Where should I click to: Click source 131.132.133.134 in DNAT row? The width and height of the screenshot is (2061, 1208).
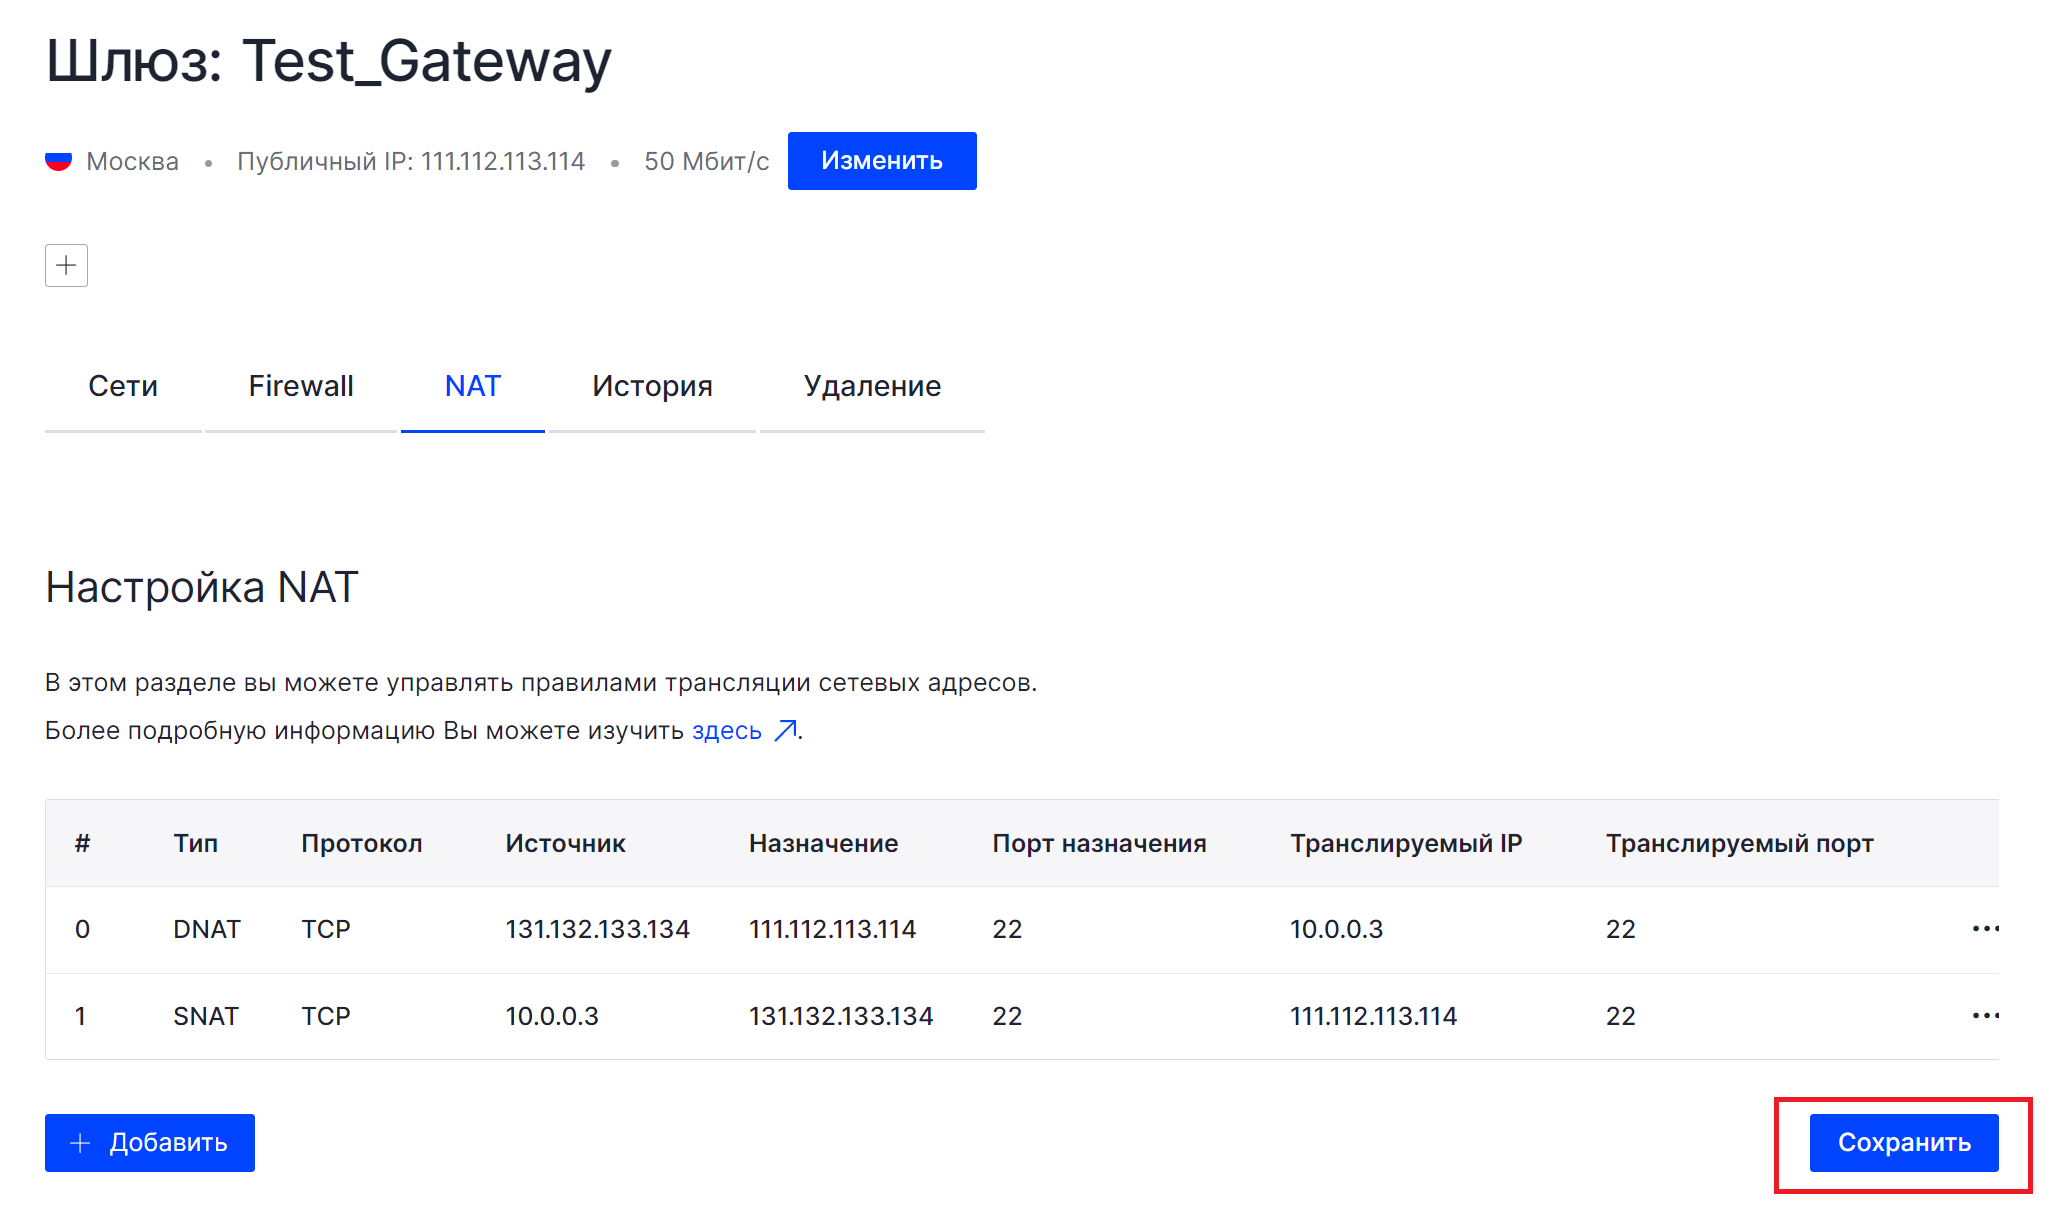tap(597, 929)
